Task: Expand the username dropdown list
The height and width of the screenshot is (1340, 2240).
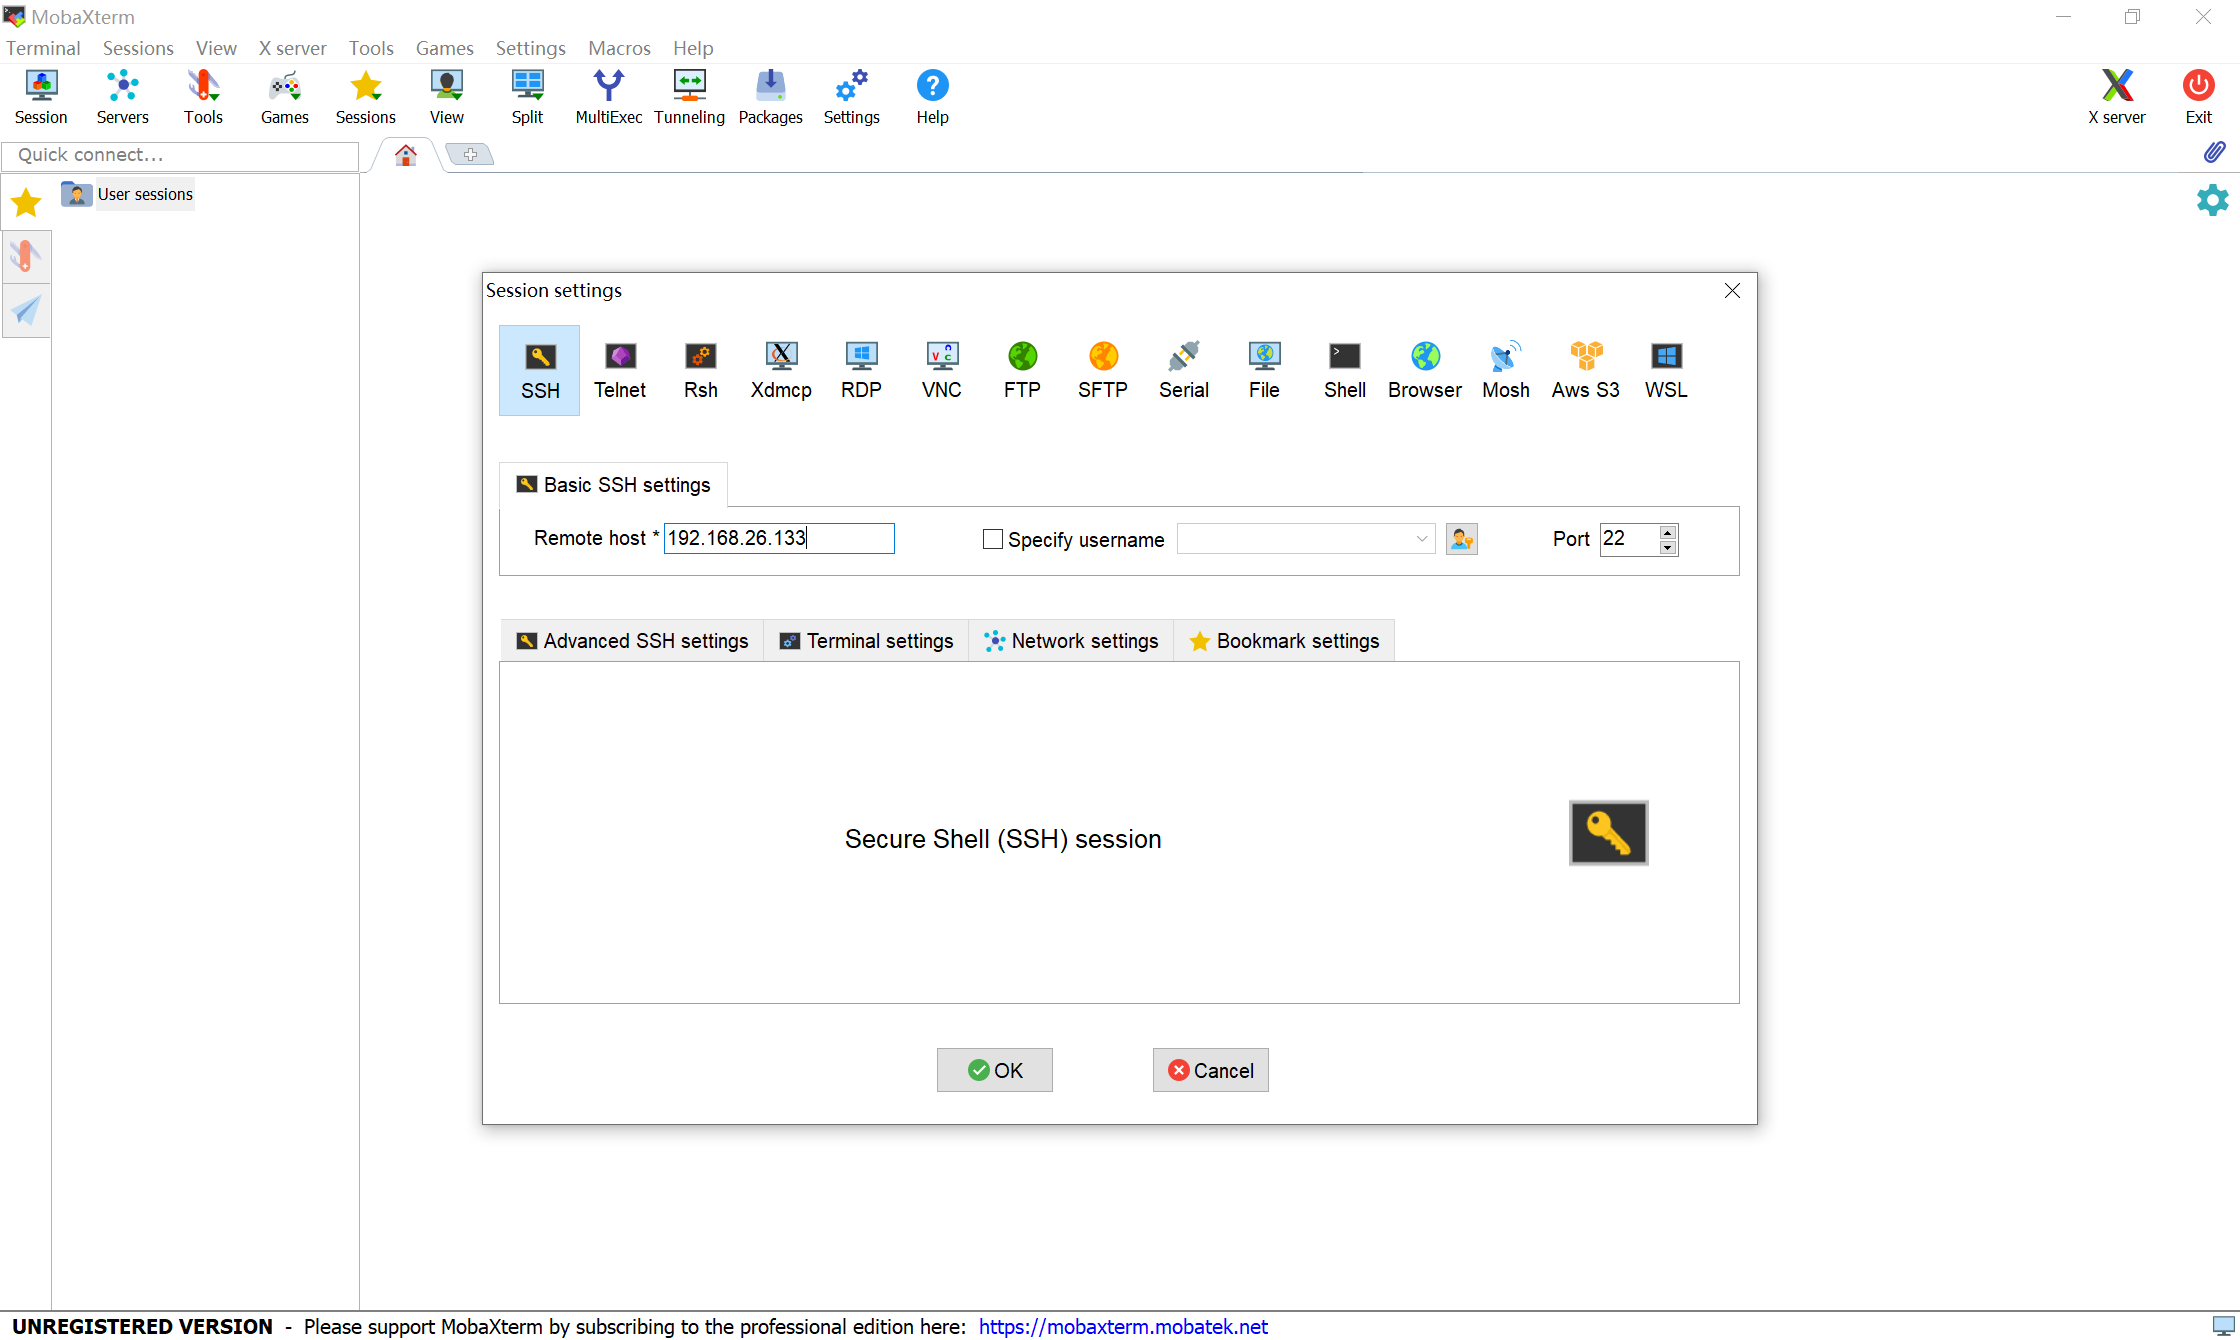Action: (1421, 539)
